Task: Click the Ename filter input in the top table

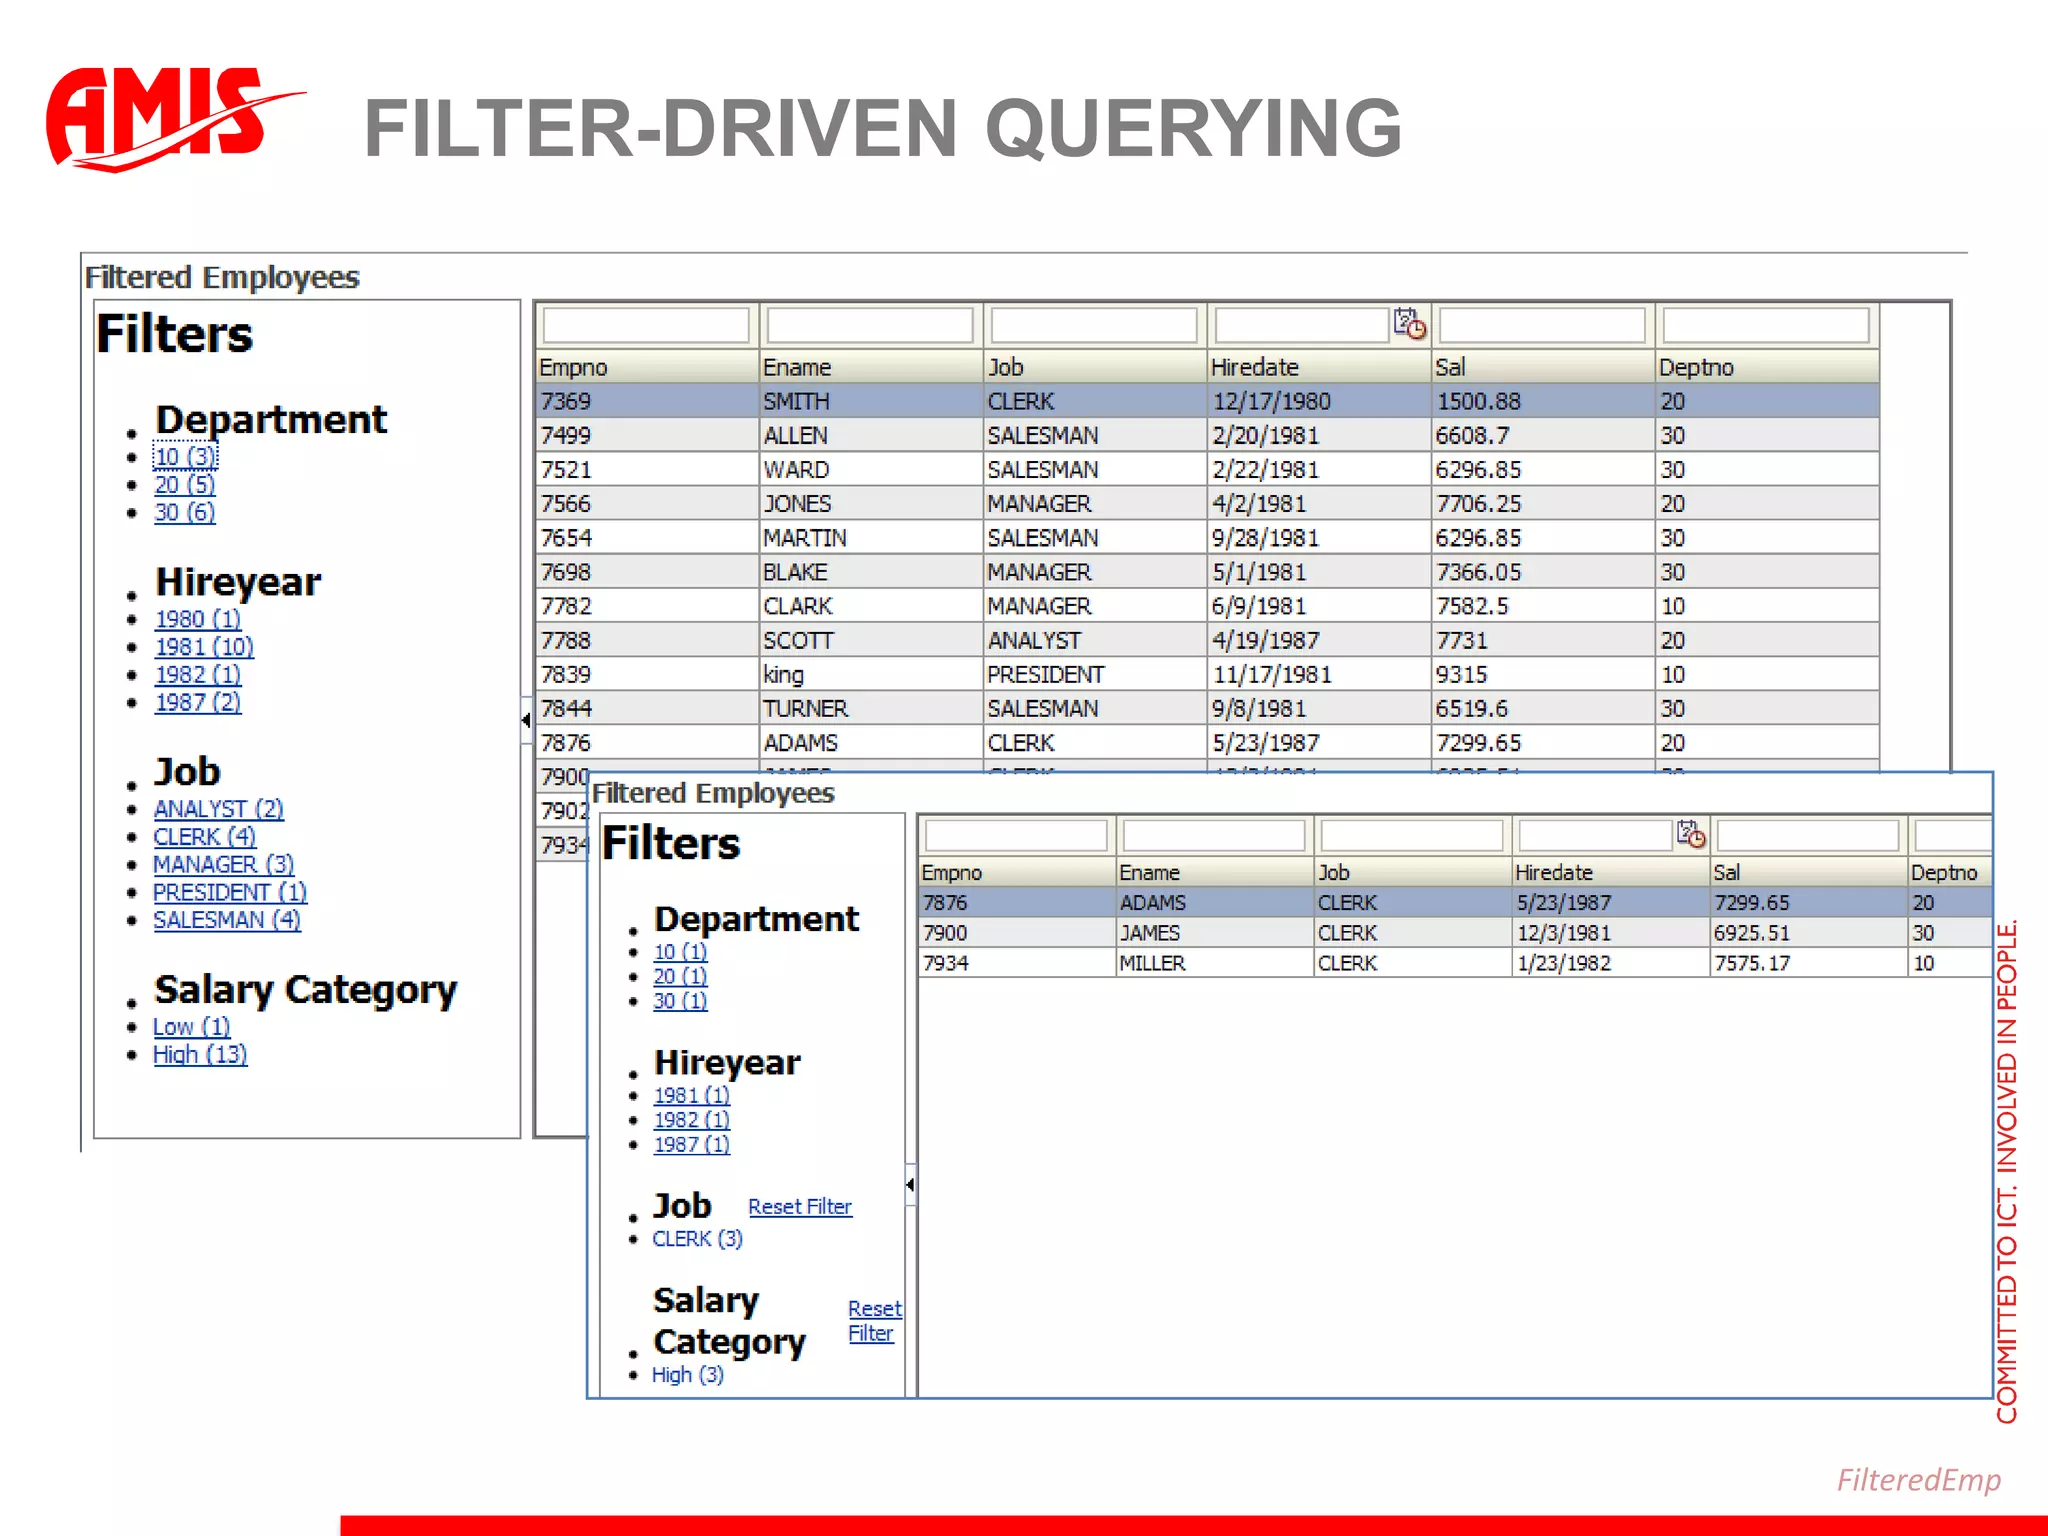Action: pyautogui.click(x=869, y=325)
